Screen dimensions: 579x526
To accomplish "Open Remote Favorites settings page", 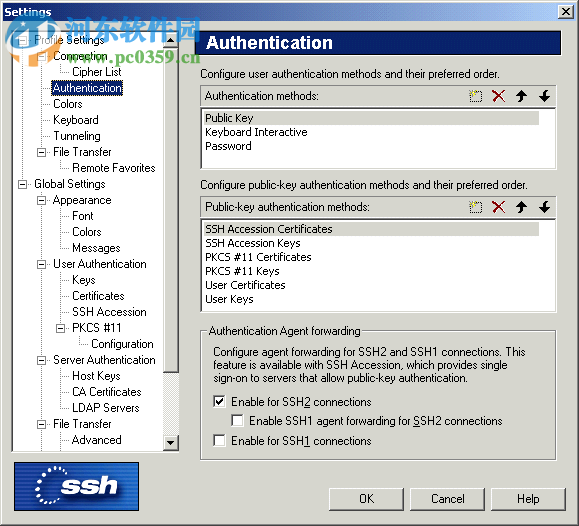I will 114,168.
